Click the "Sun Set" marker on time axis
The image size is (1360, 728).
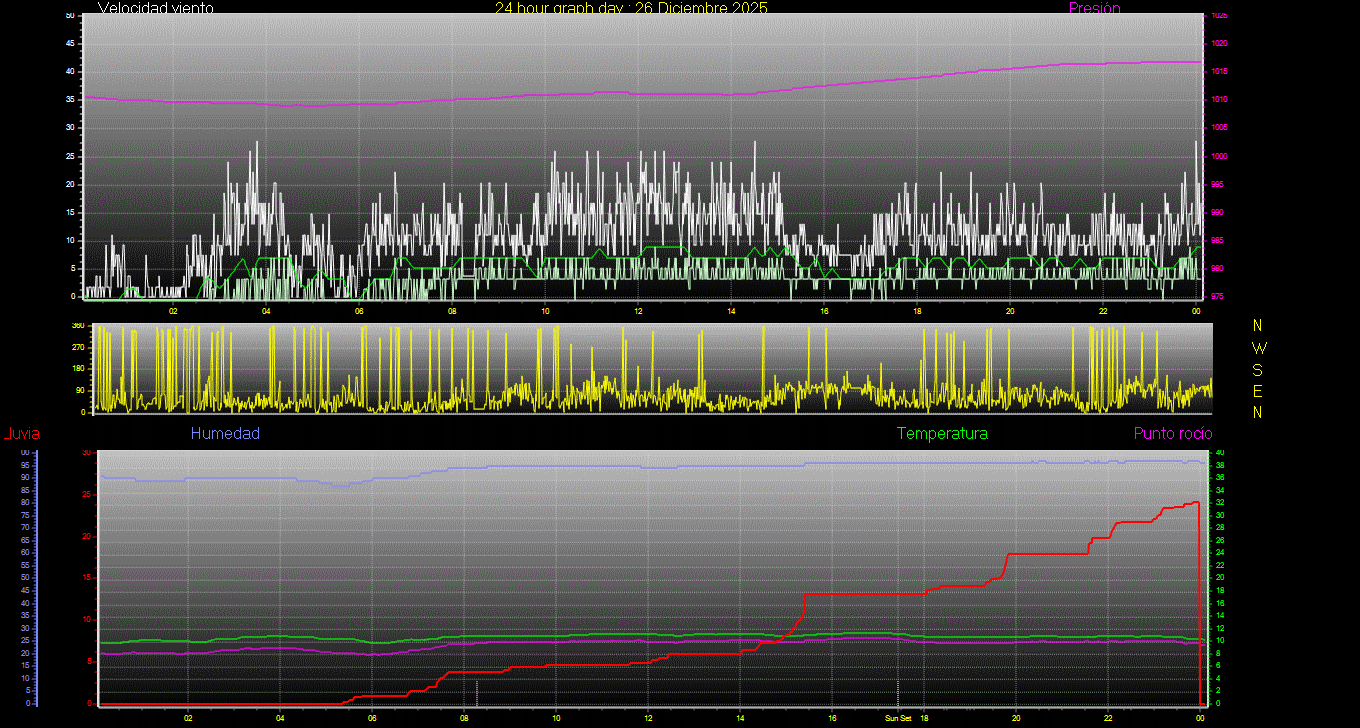897,718
